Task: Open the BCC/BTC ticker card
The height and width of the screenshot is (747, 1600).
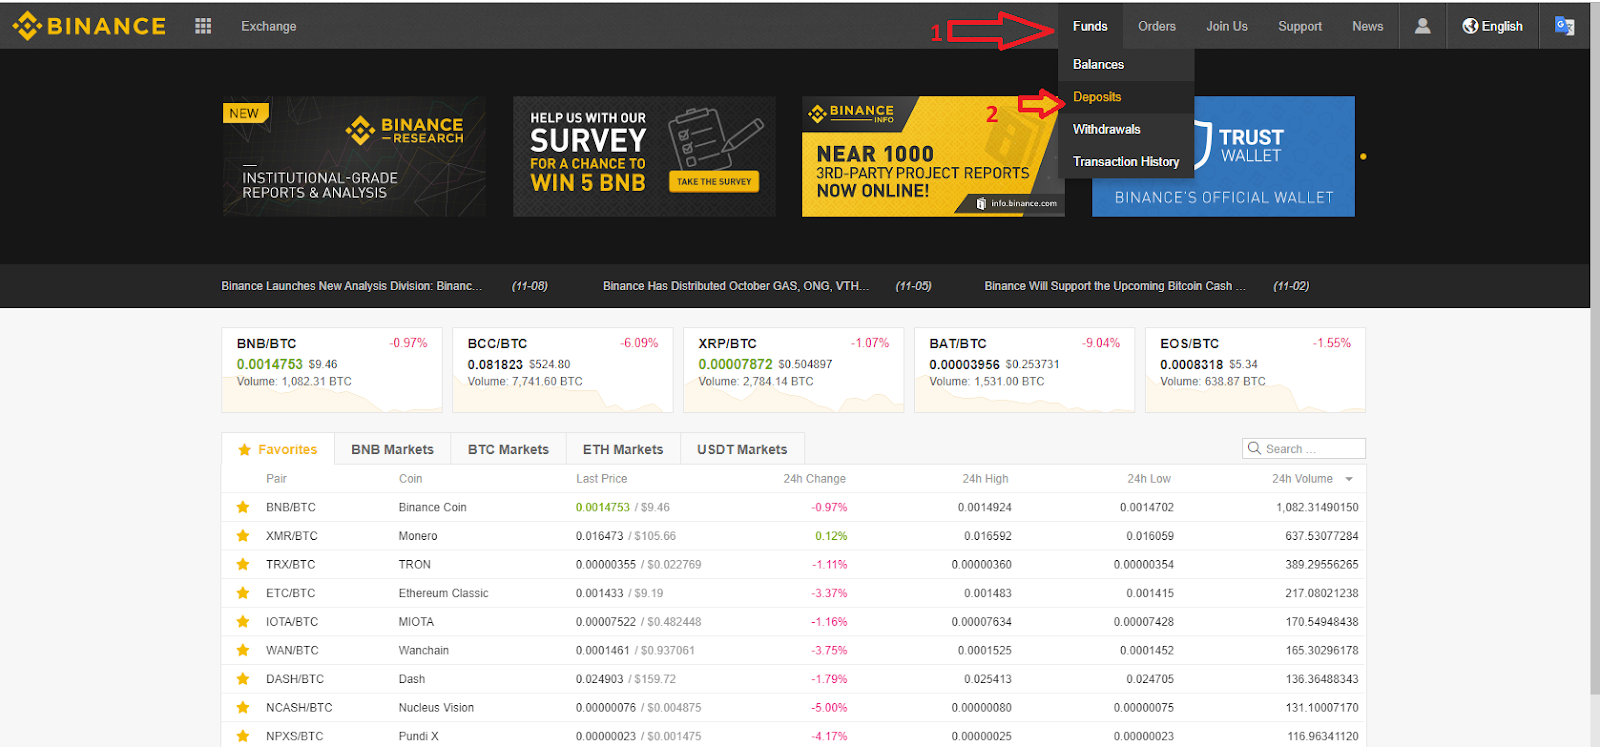Action: click(563, 370)
